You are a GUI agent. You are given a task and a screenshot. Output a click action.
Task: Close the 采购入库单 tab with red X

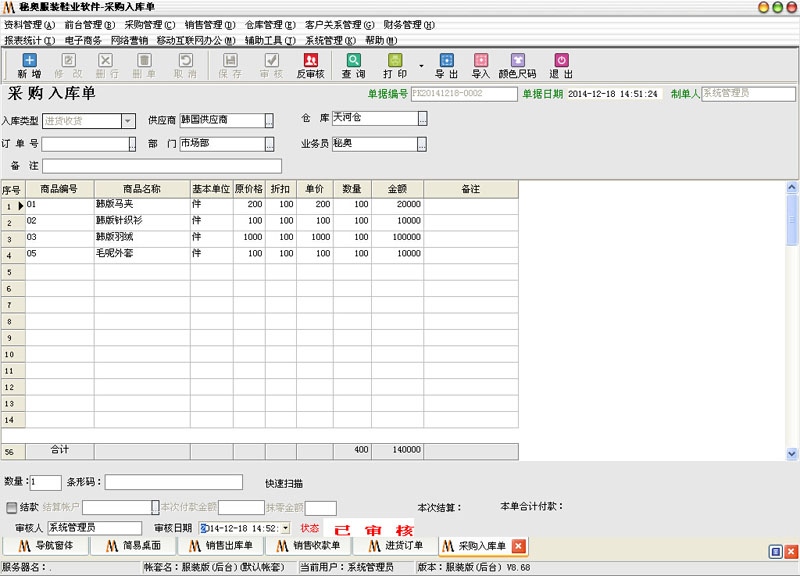pos(518,546)
